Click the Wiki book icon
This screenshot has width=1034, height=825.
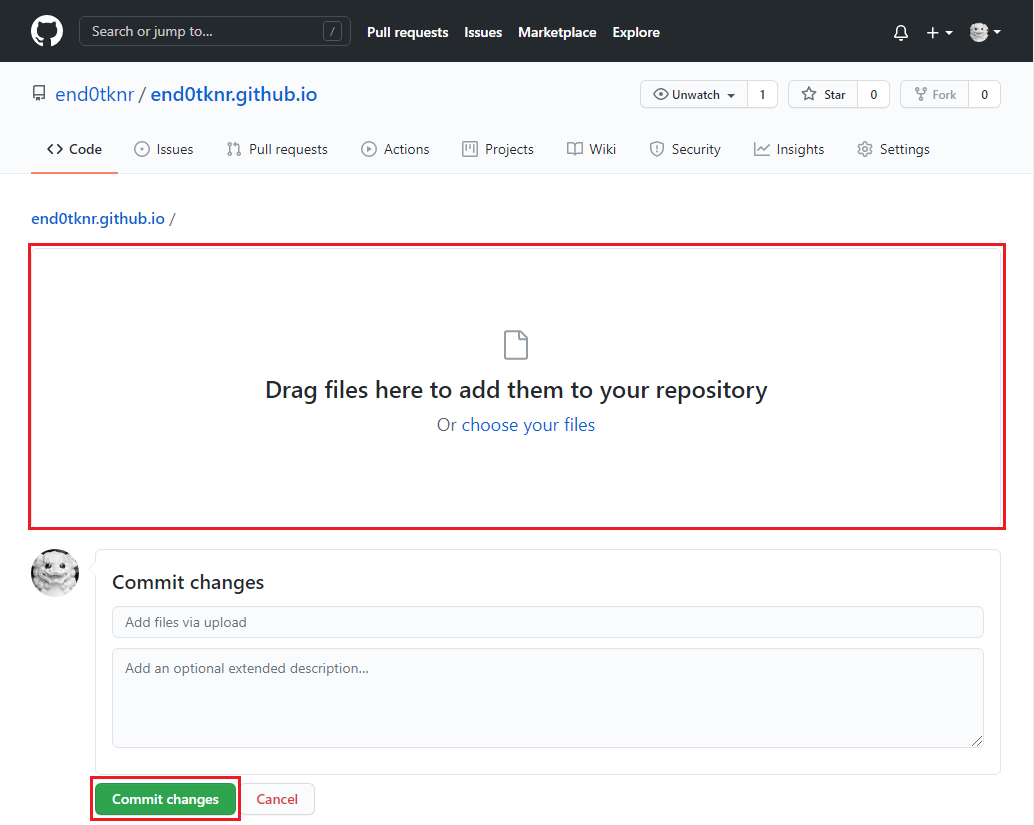(574, 150)
